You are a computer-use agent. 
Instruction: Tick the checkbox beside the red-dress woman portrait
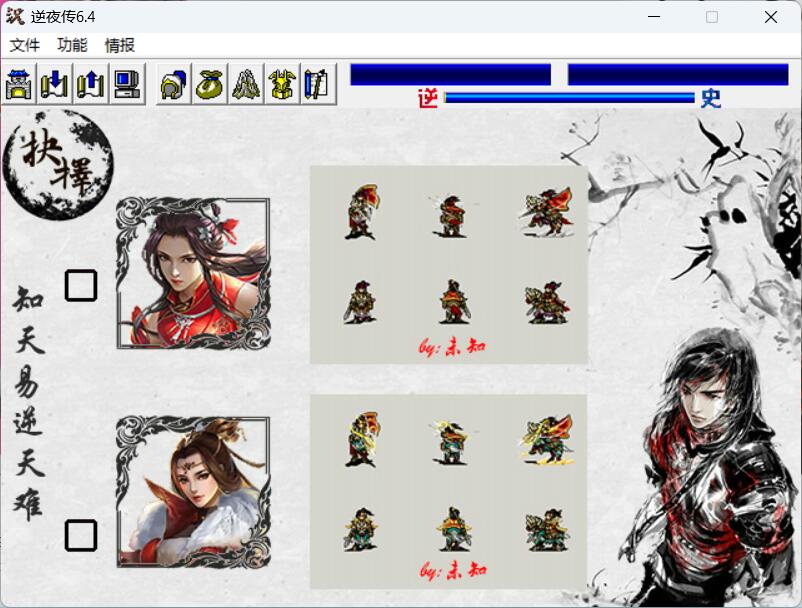coord(81,285)
